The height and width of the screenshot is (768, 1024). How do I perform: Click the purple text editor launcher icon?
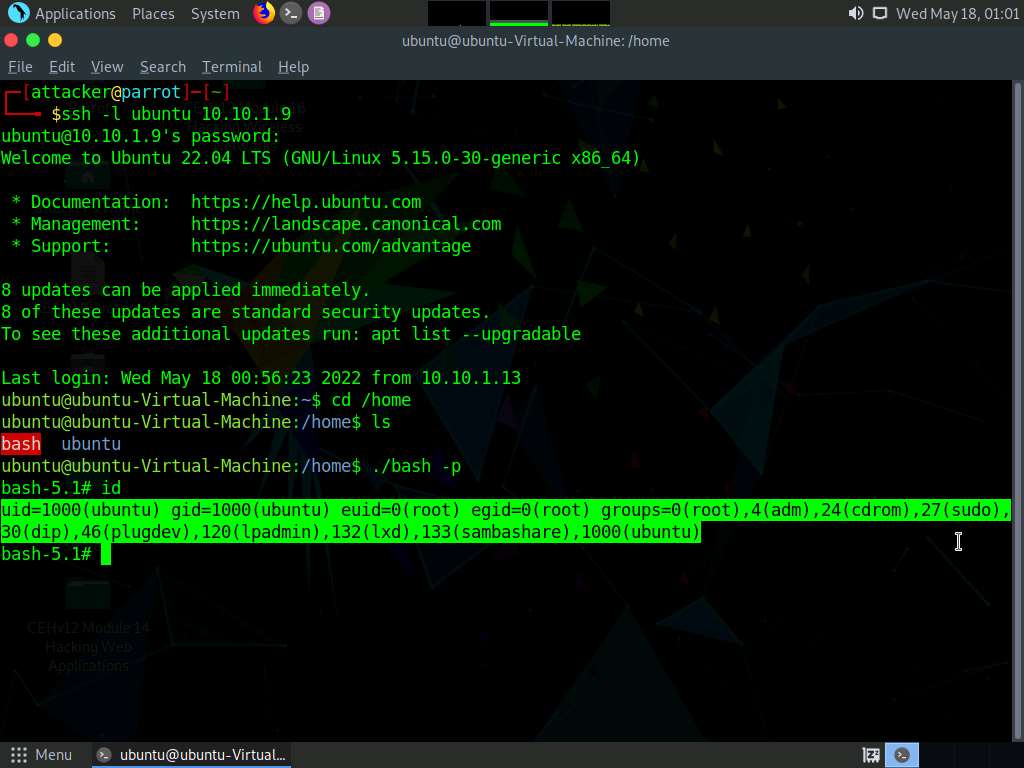click(318, 13)
